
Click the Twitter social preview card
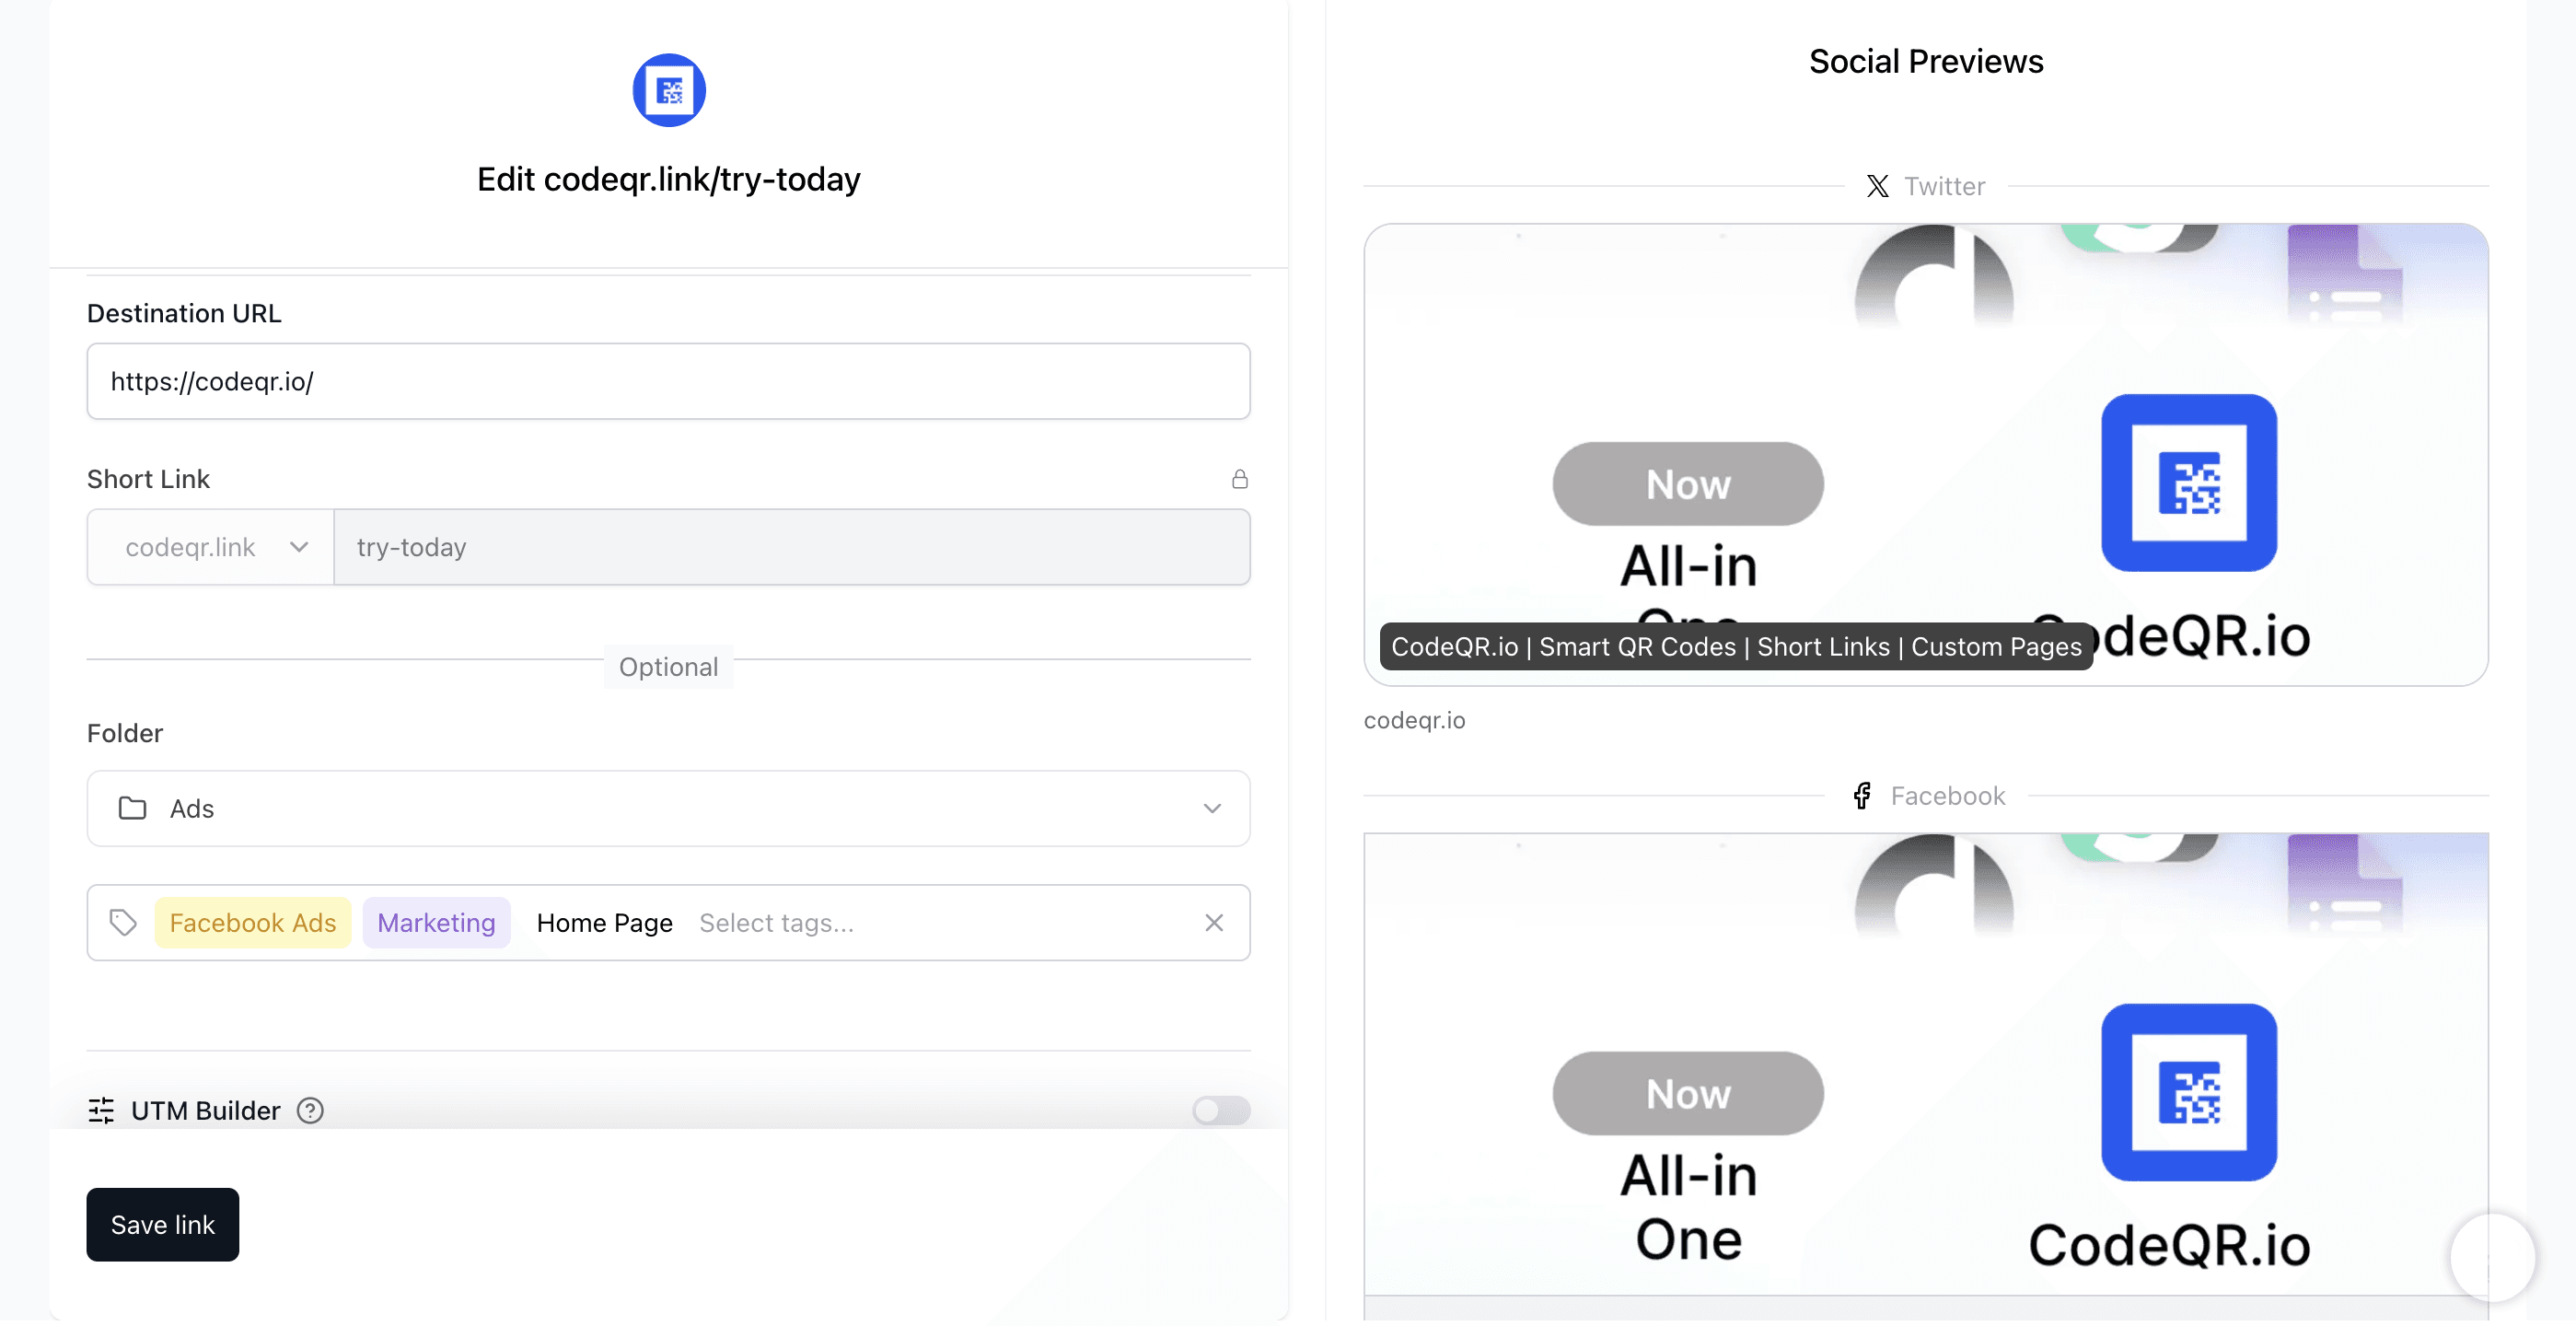pyautogui.click(x=1925, y=455)
